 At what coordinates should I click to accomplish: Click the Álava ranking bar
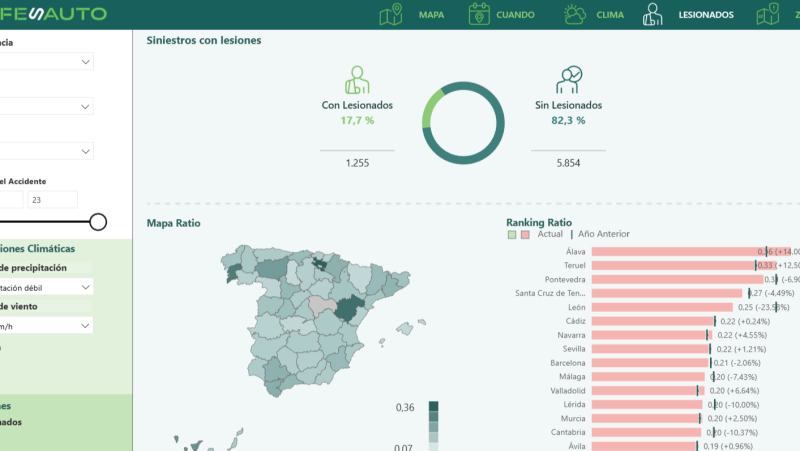(691, 252)
